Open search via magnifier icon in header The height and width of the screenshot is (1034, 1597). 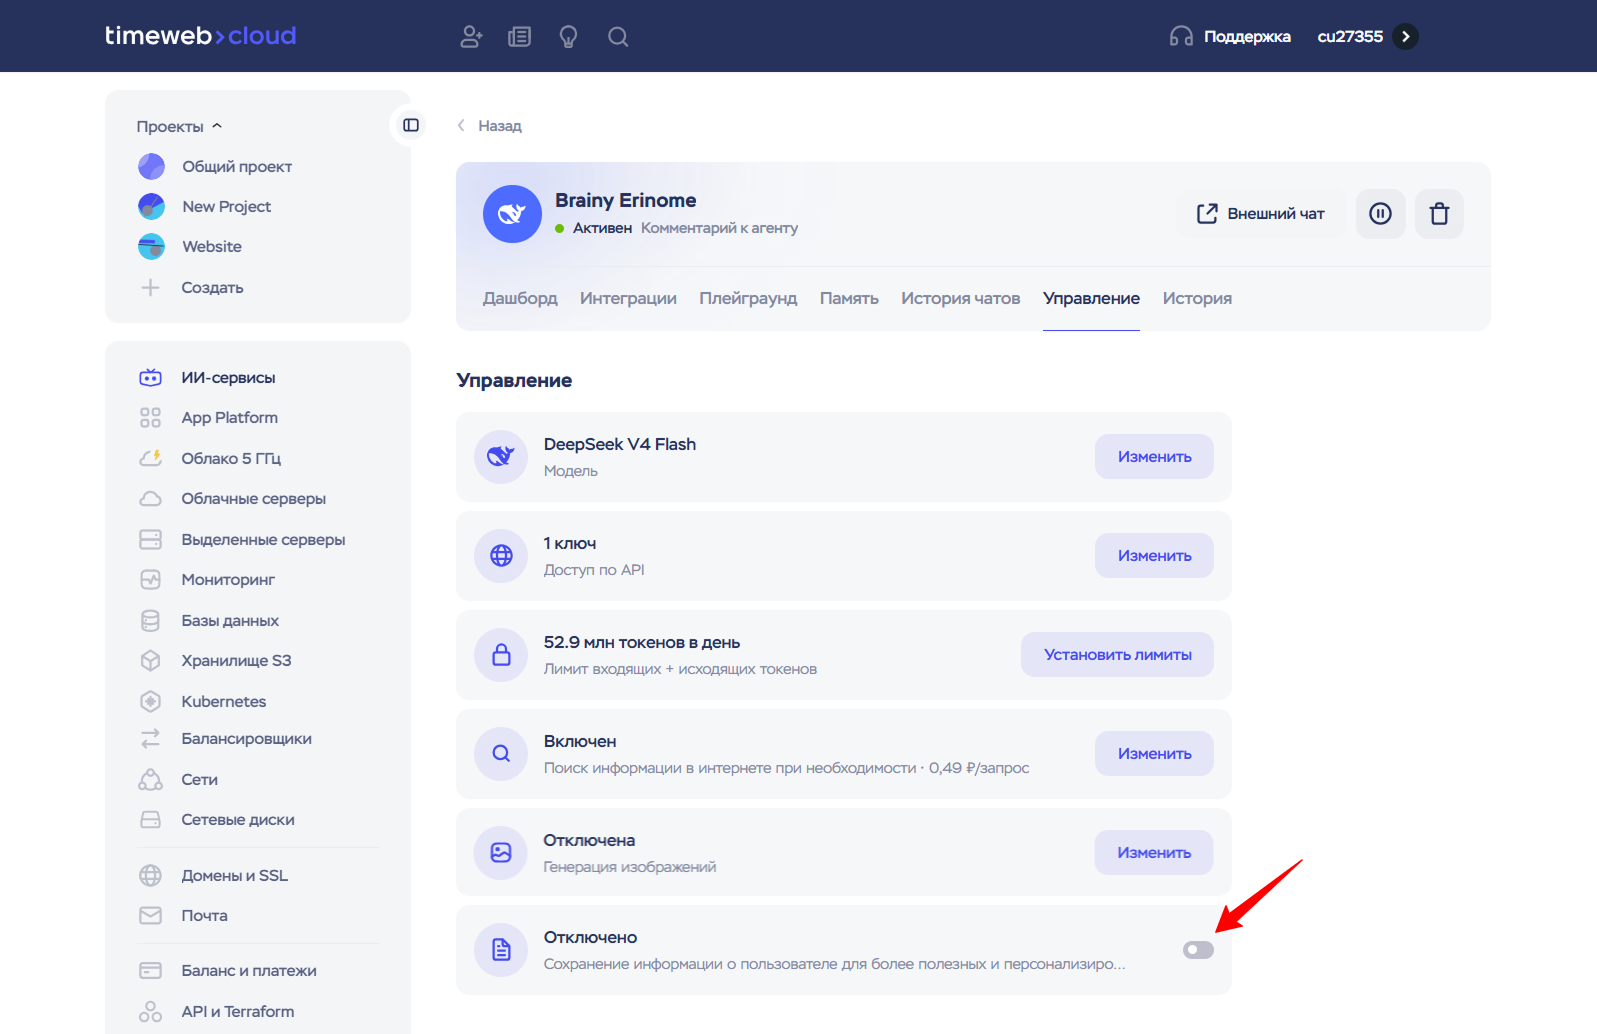click(618, 37)
